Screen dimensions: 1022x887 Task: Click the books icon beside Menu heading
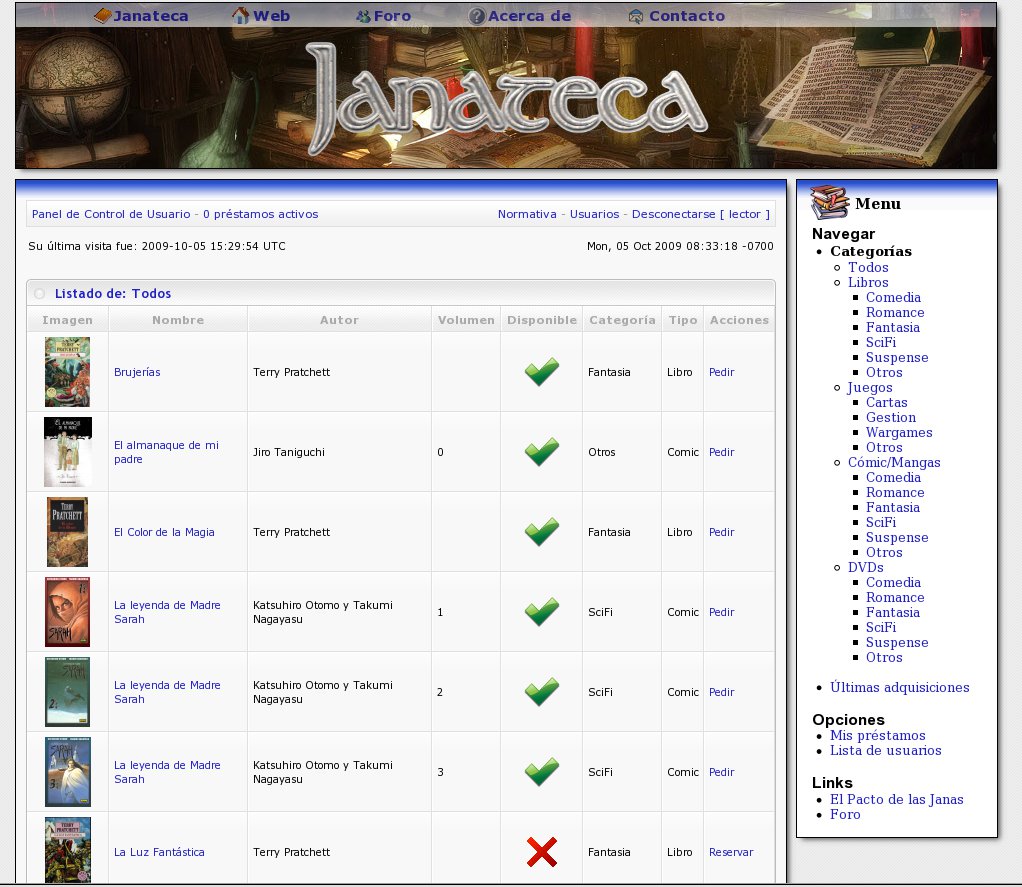click(829, 203)
